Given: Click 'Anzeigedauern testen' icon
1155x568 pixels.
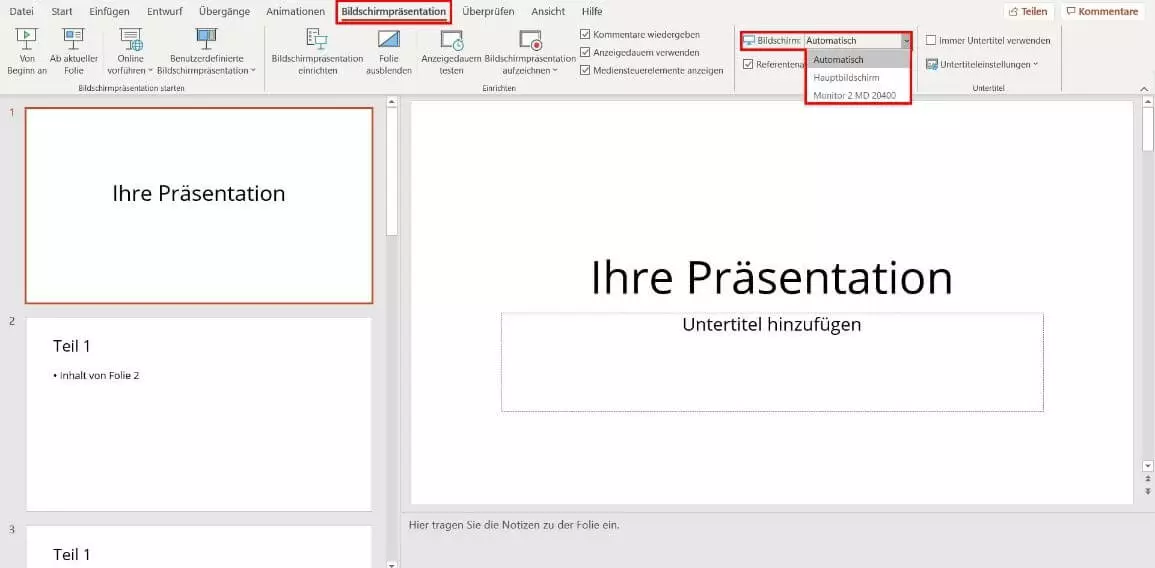Looking at the screenshot, I should point(452,39).
